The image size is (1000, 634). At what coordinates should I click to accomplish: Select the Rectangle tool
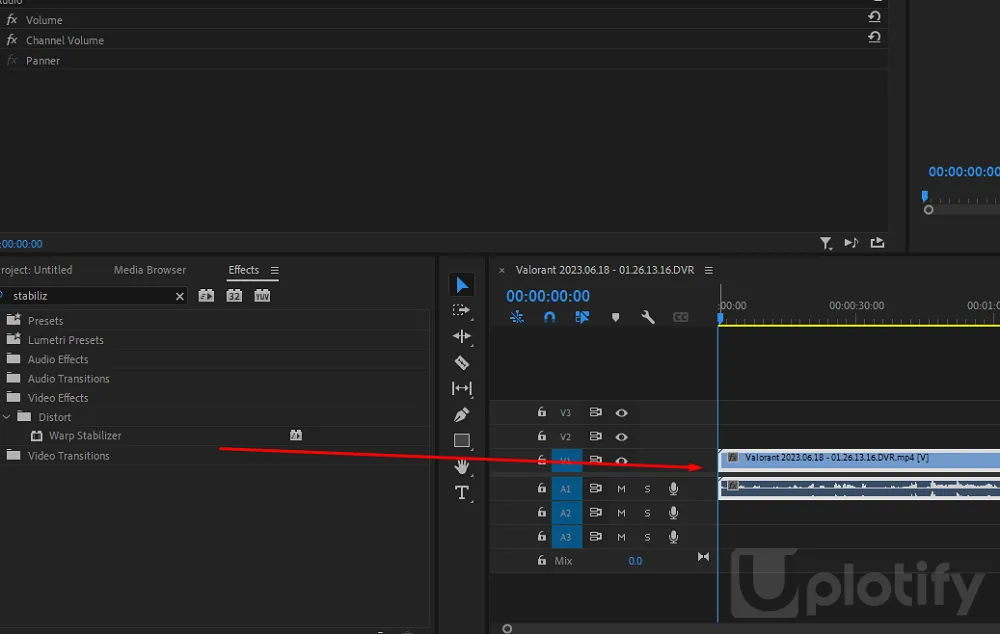pyautogui.click(x=462, y=441)
